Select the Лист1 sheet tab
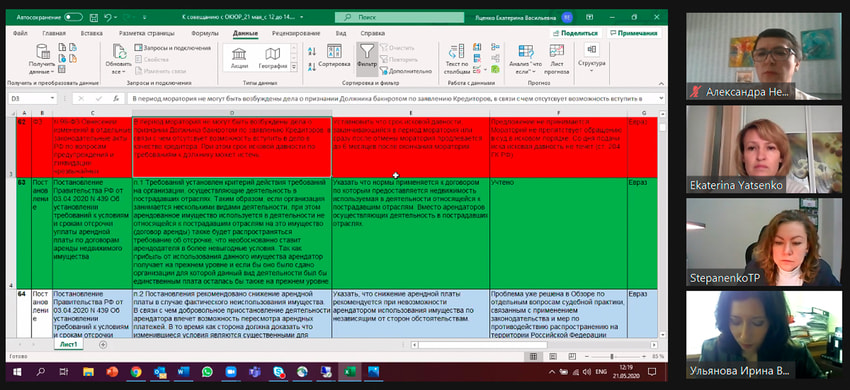 click(x=68, y=344)
